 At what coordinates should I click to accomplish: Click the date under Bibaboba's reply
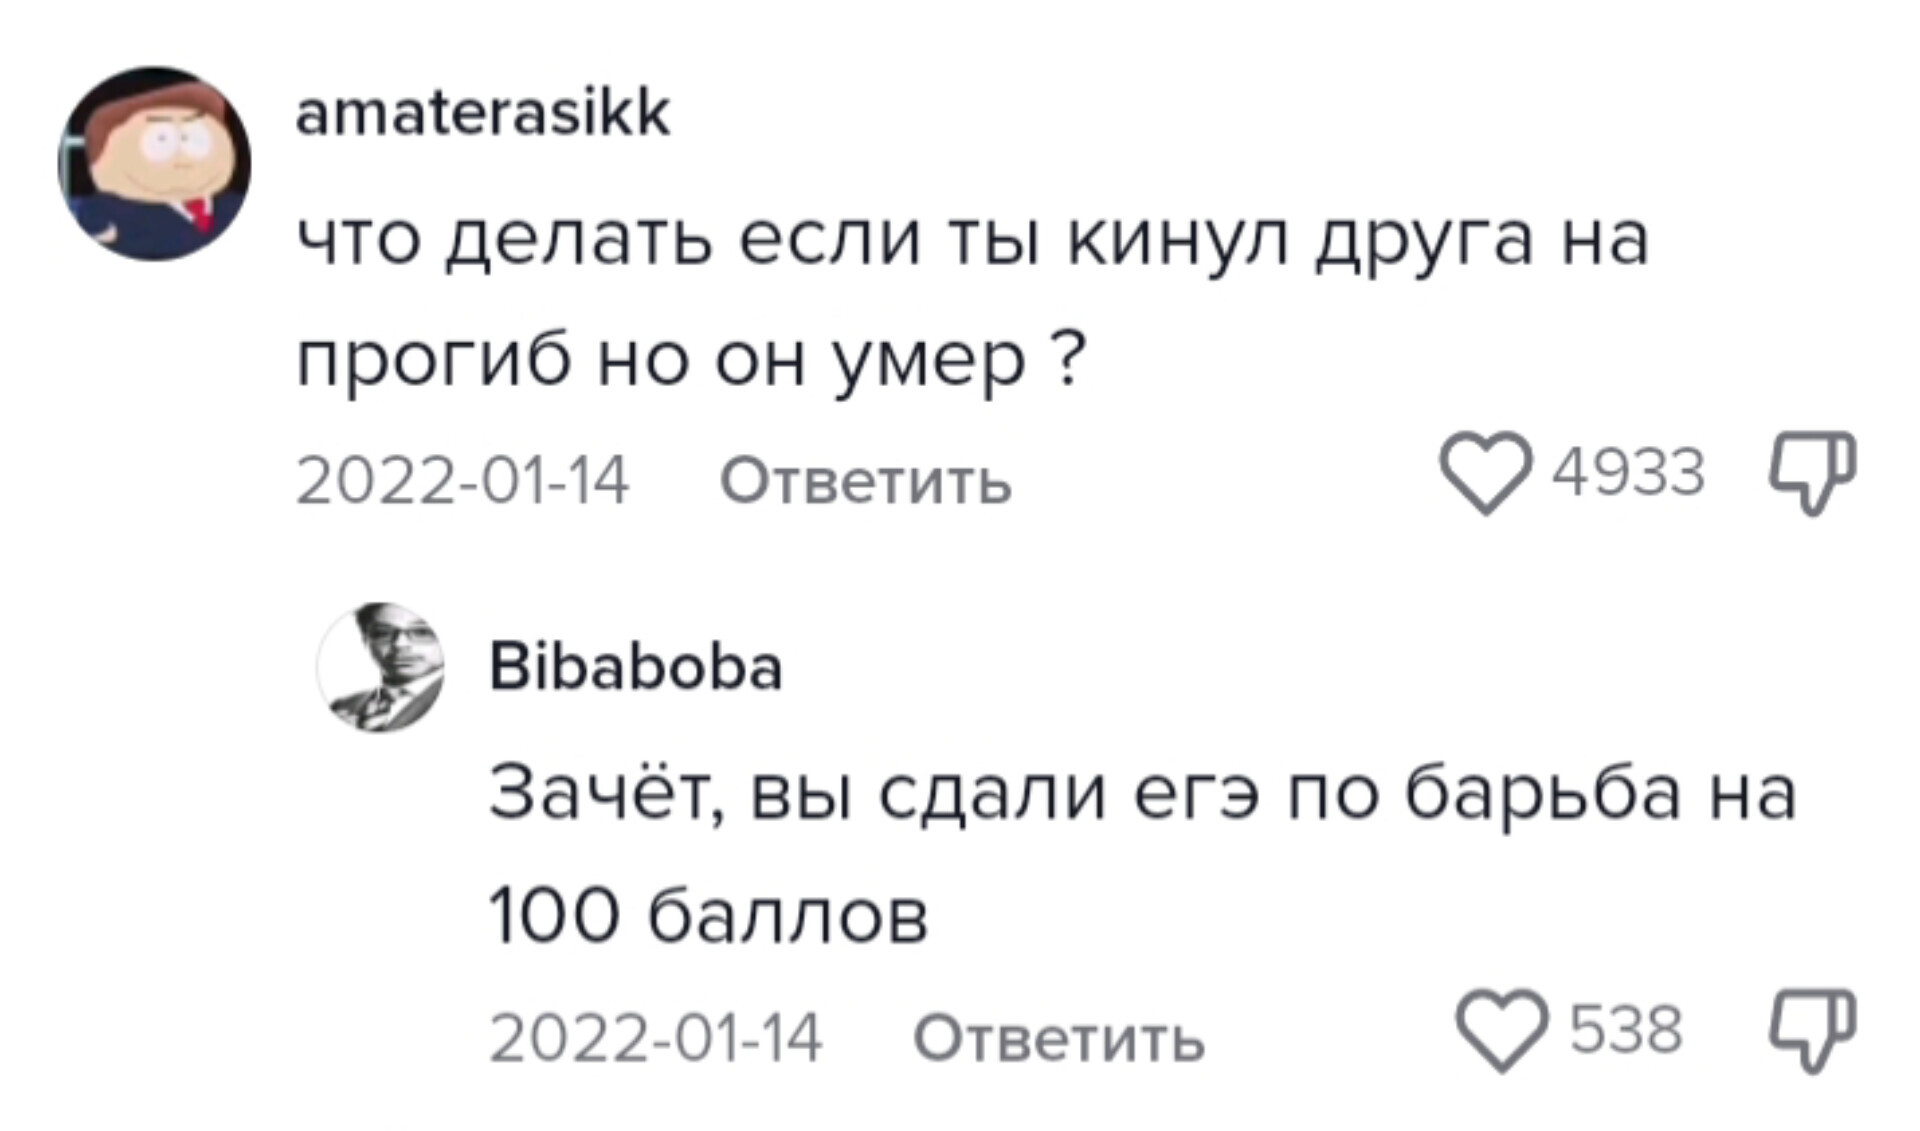coord(655,1039)
